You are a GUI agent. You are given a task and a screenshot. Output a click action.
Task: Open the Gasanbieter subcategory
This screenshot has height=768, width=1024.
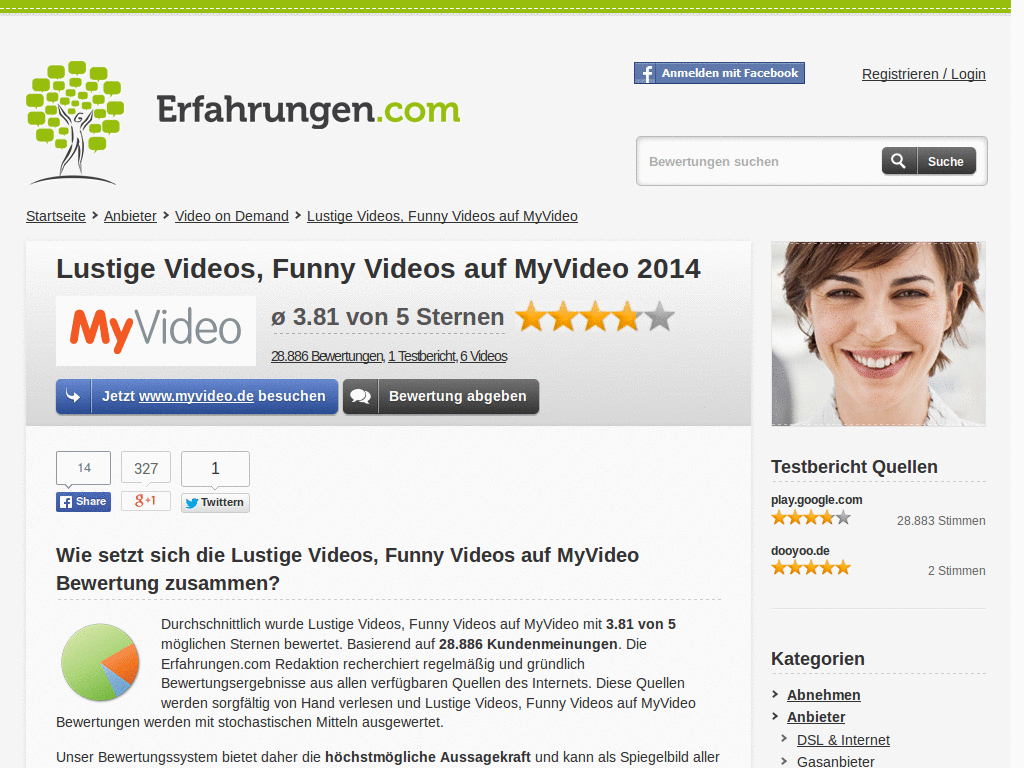pos(835,761)
